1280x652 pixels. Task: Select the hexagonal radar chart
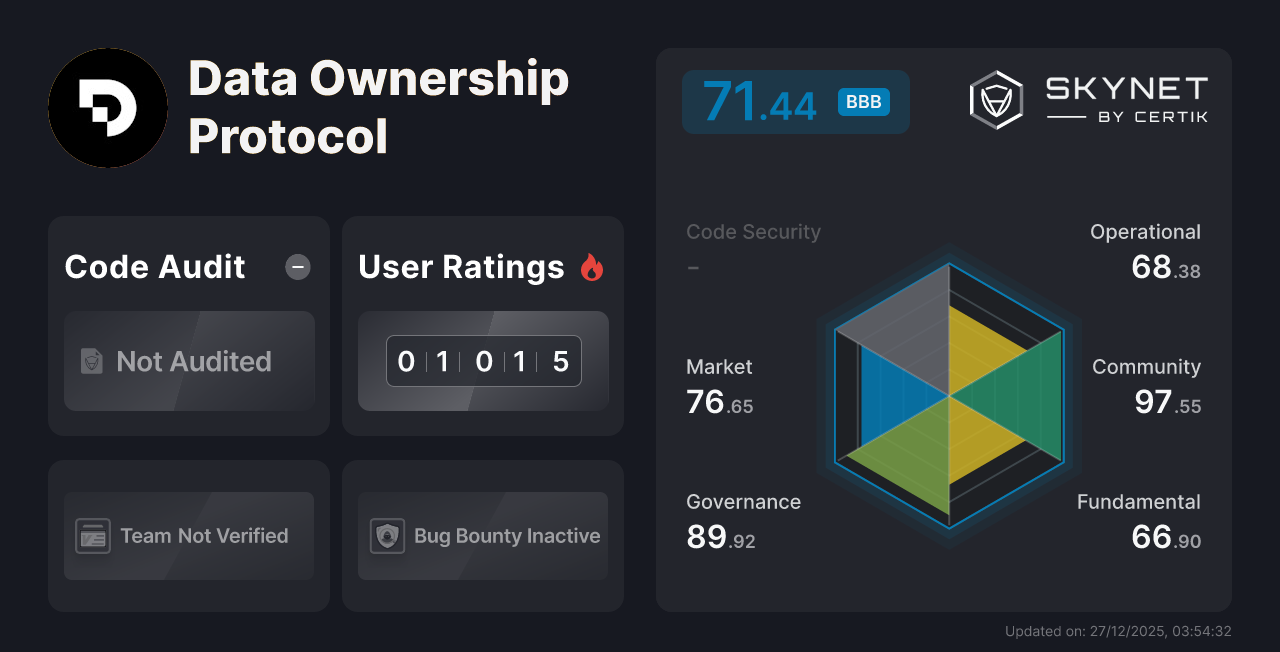coord(948,395)
